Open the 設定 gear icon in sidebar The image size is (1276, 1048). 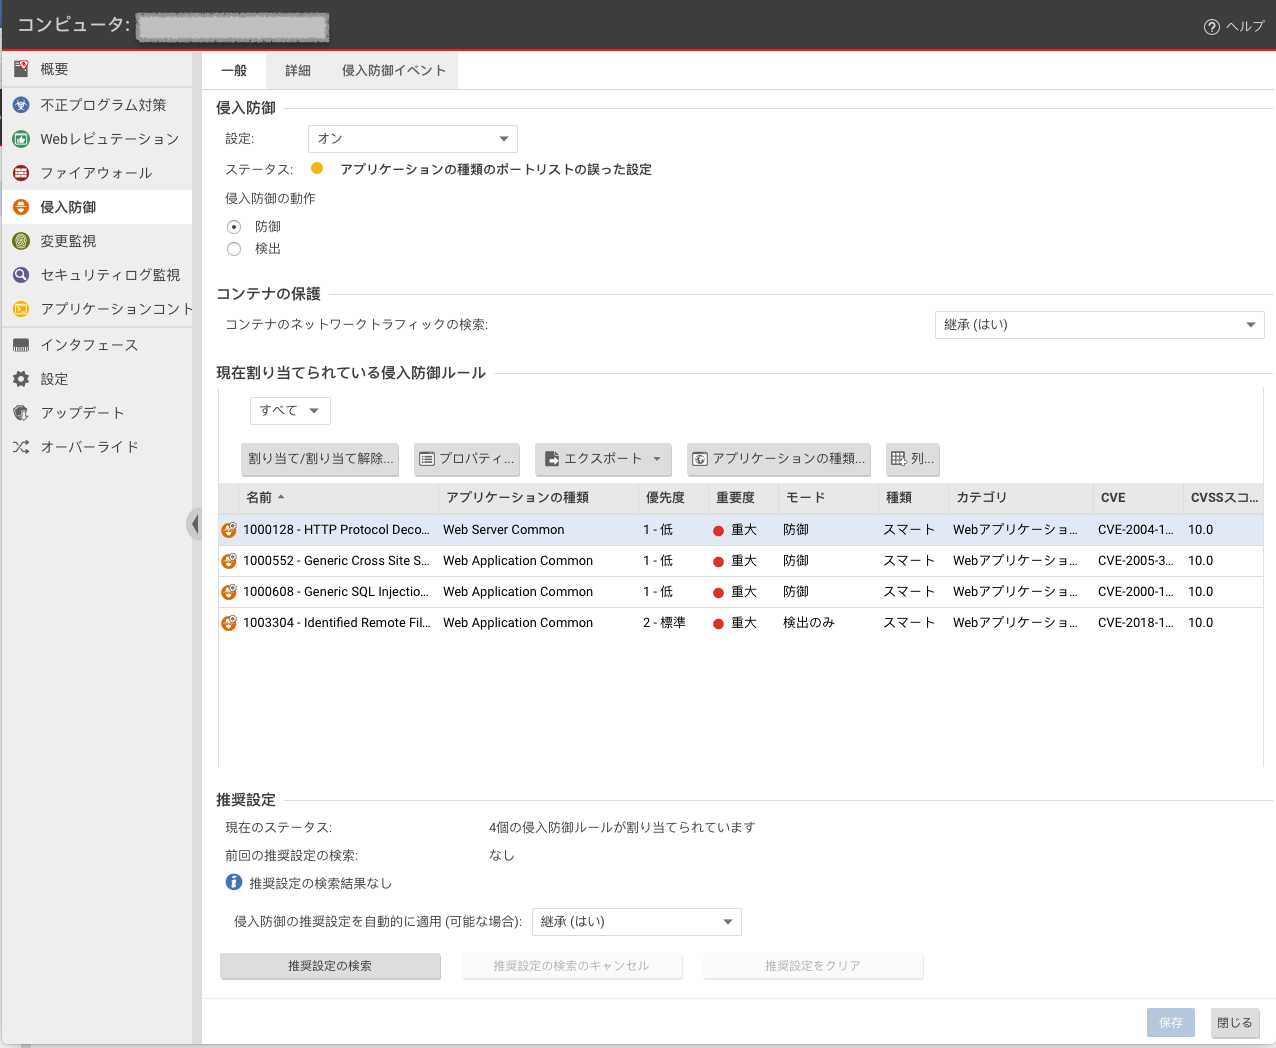click(21, 379)
